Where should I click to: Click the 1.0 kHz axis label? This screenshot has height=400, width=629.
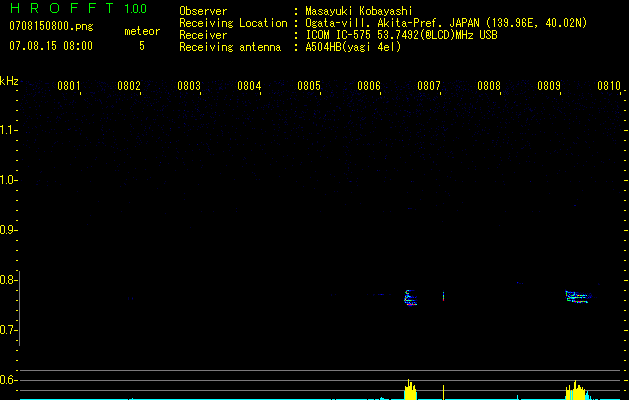[9, 180]
